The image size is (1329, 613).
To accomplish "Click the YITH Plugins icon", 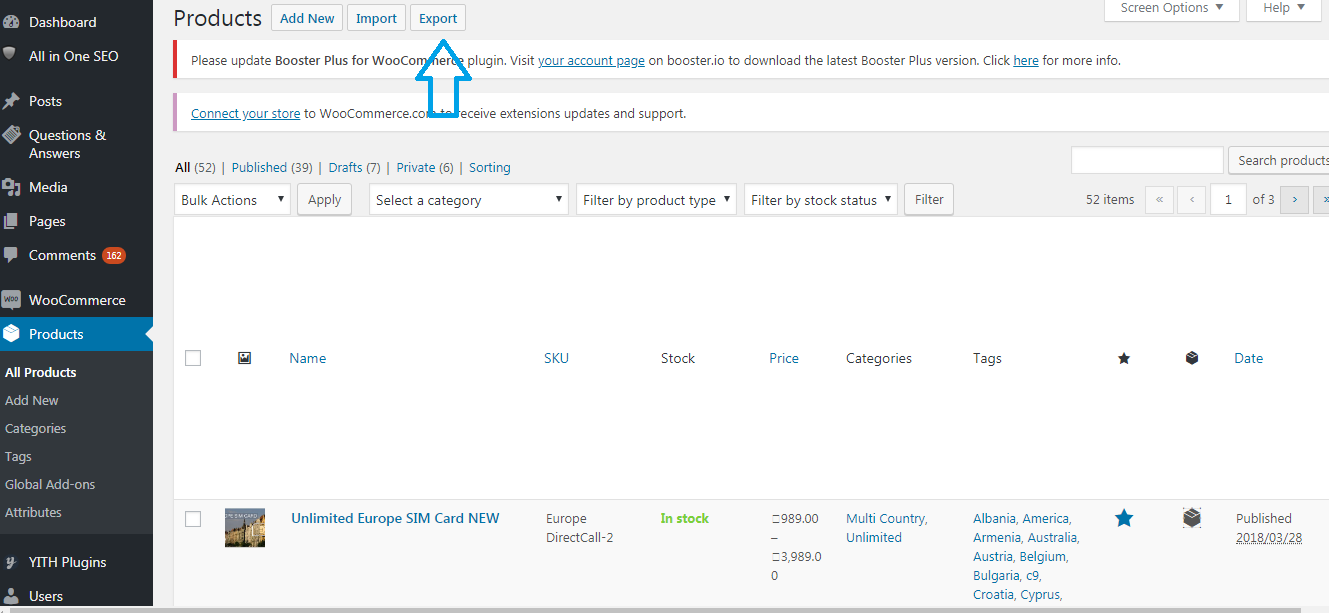I will pos(11,562).
